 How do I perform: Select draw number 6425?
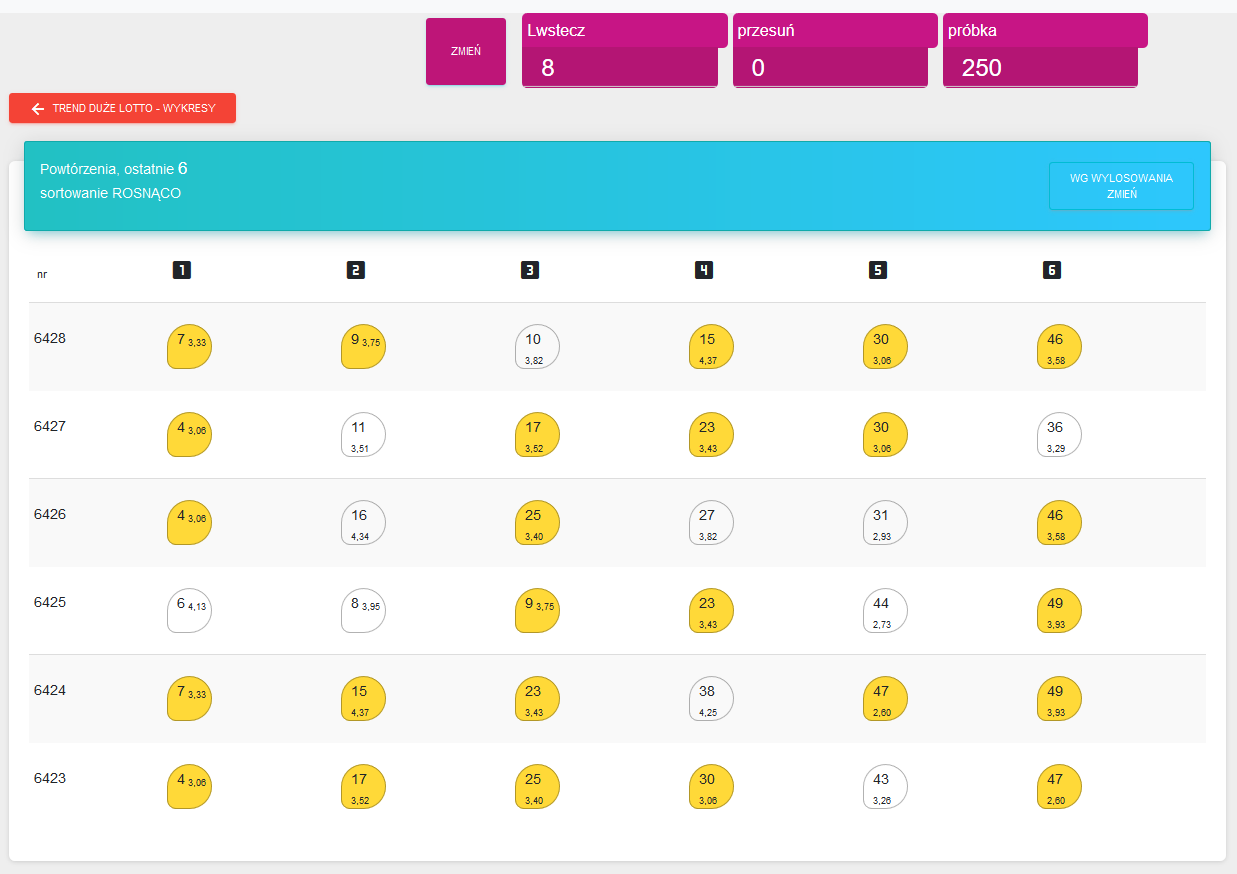click(x=50, y=602)
